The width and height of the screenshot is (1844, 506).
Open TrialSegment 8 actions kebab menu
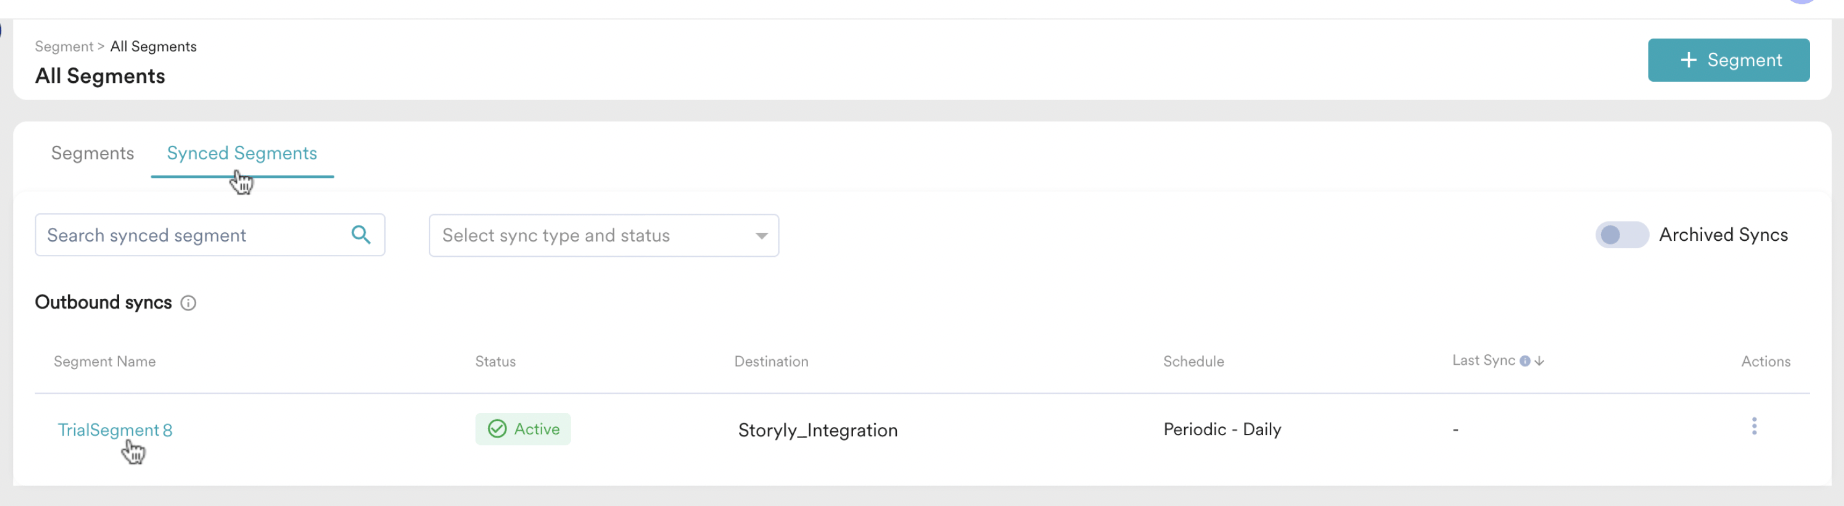click(x=1754, y=427)
